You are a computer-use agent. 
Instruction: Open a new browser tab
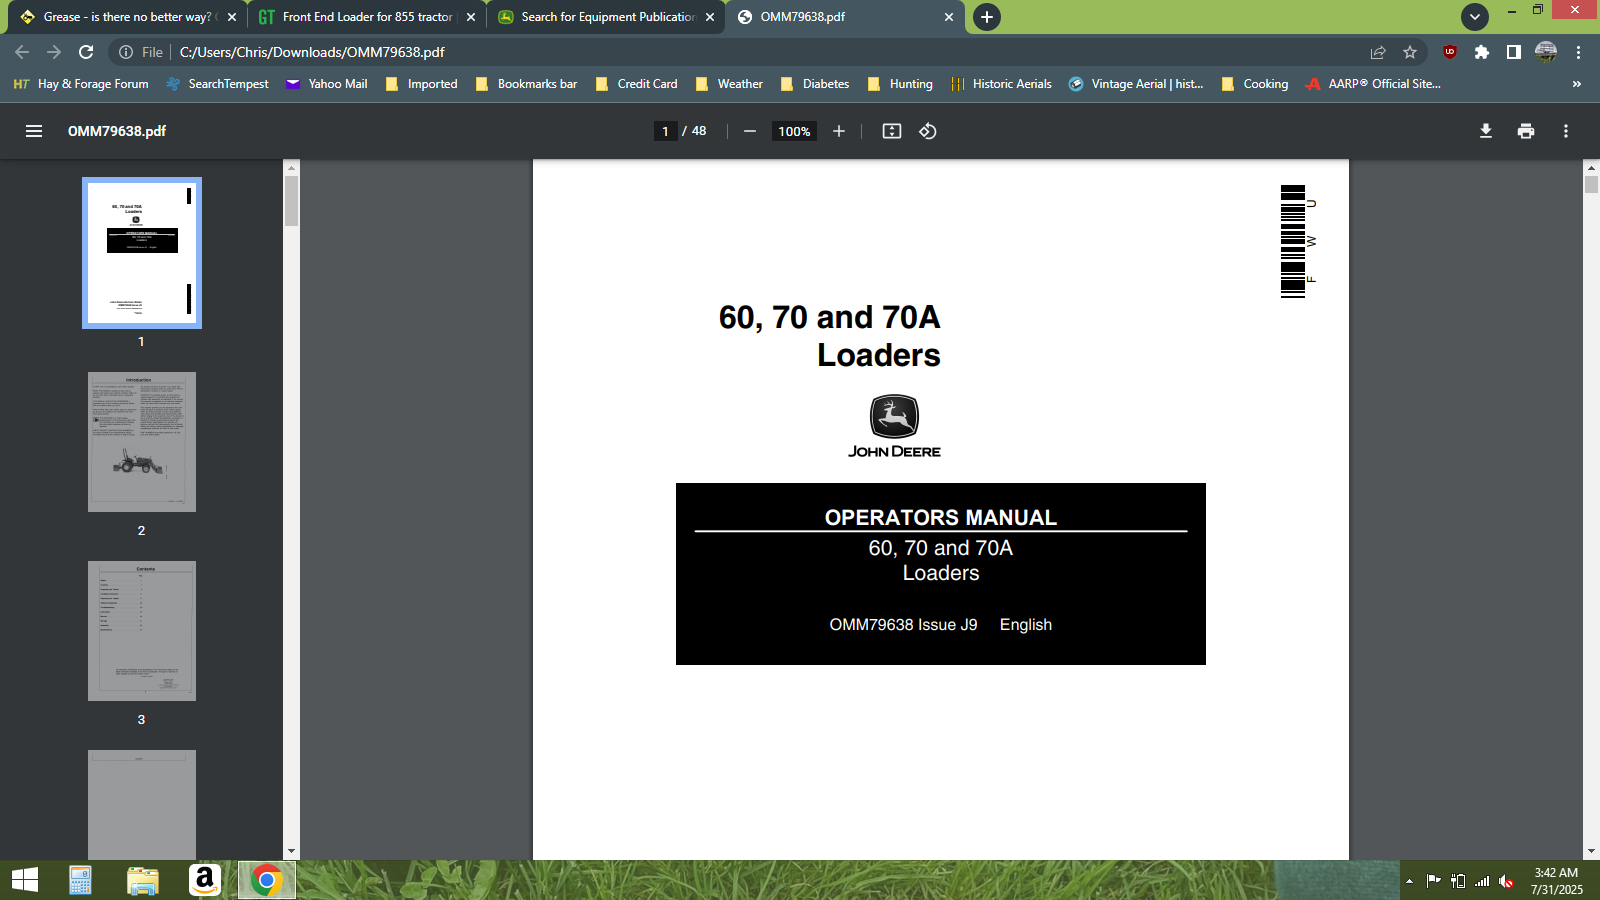tap(987, 17)
